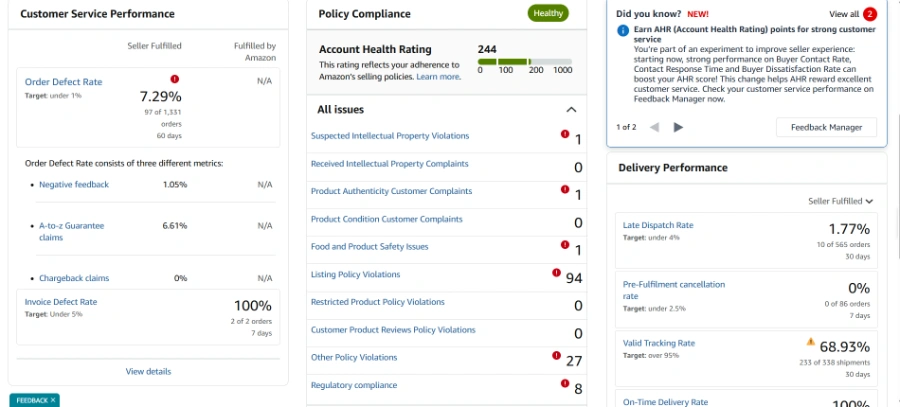Open Received Intellectual Property Complaints
The width and height of the screenshot is (900, 407).
(389, 164)
